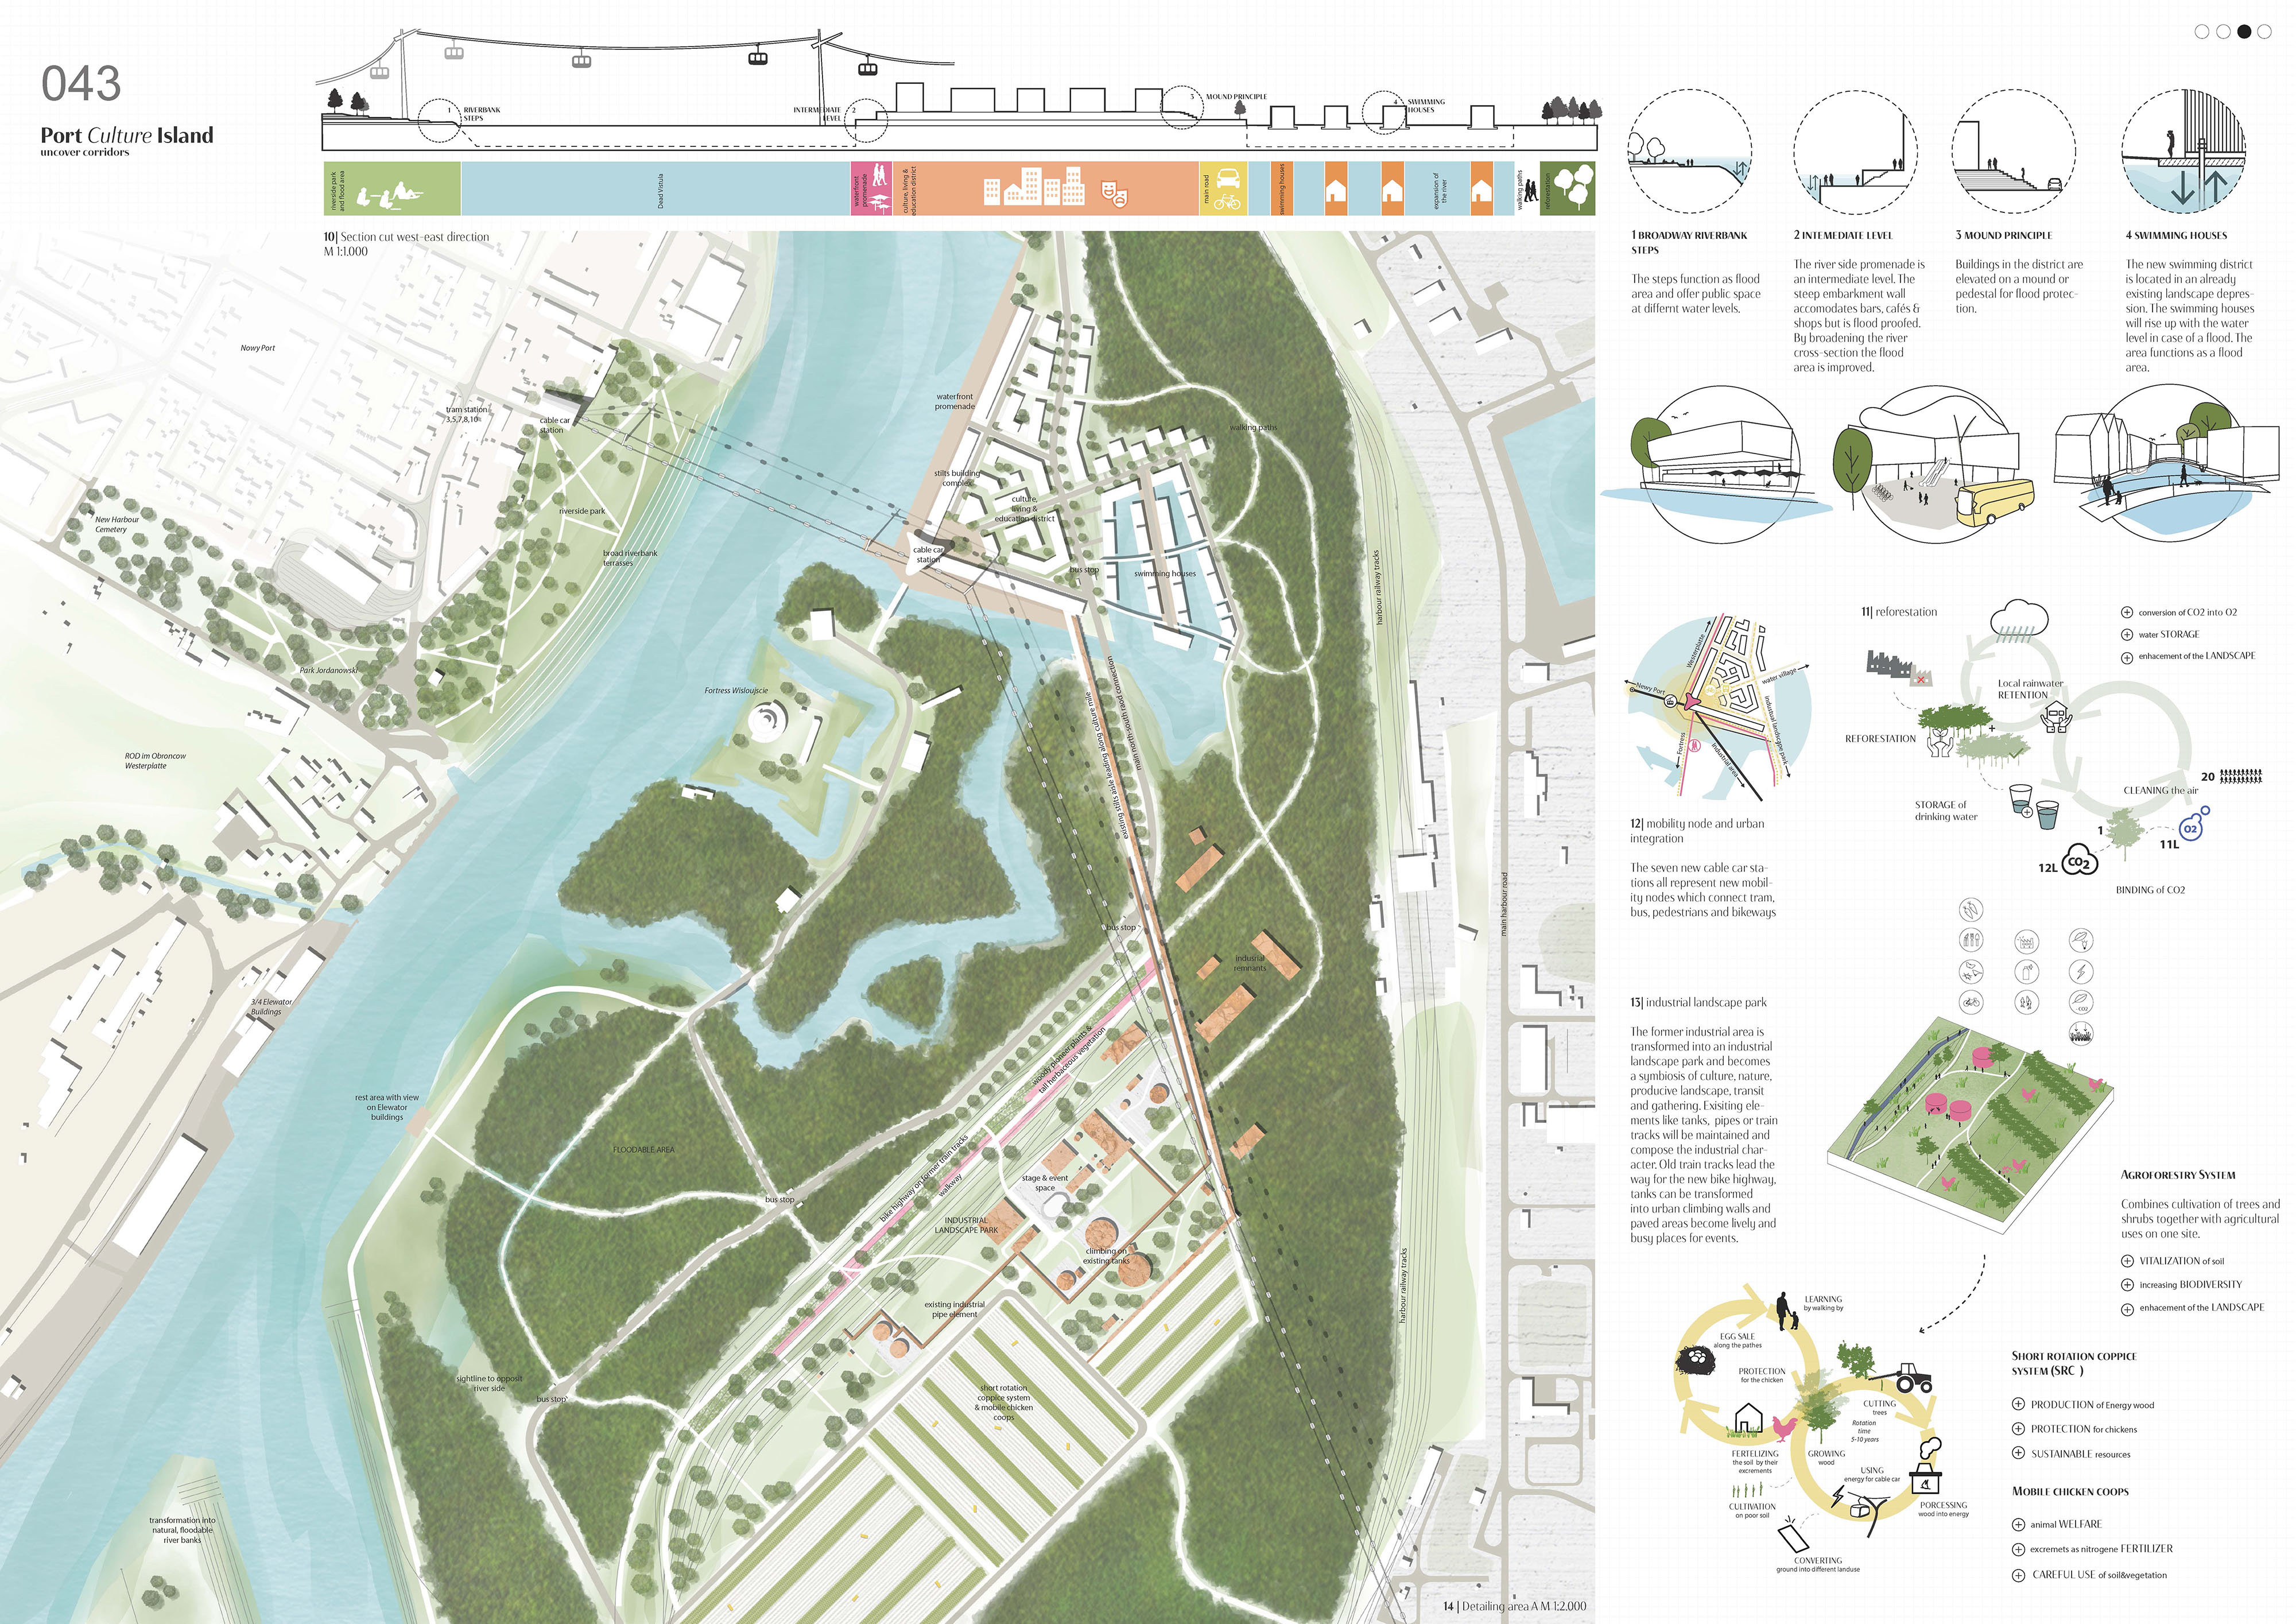This screenshot has width=2296, height=1624.
Task: Select the "3/4 Elewator Buildings" label
Action: 272,1006
